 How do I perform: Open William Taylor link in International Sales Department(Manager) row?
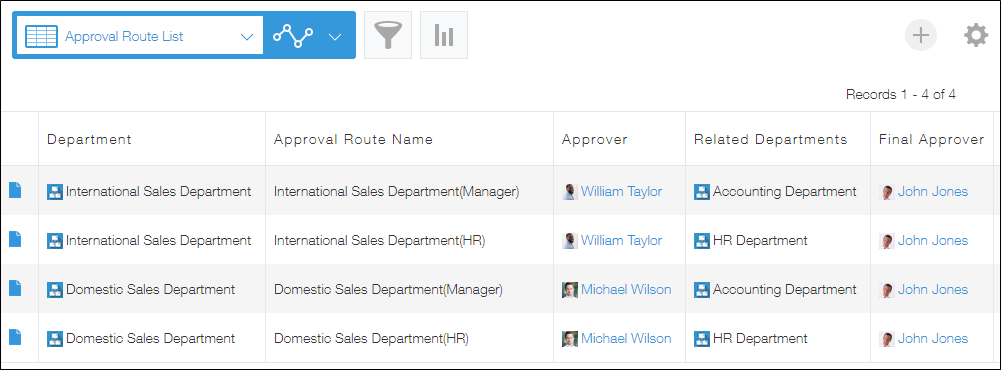tap(621, 191)
